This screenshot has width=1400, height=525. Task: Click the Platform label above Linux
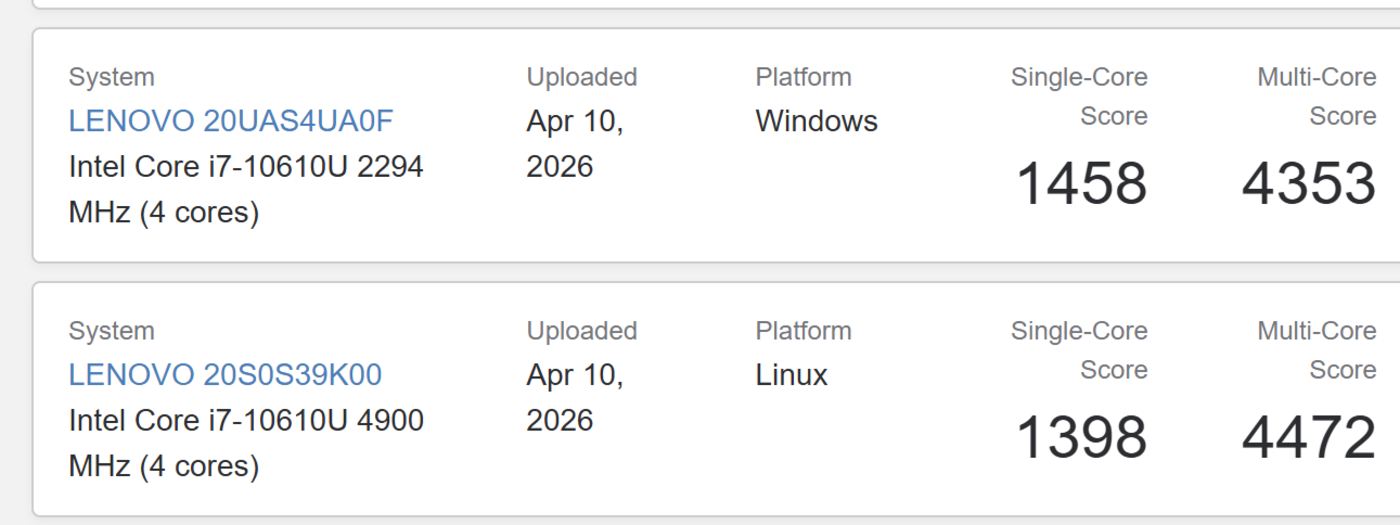point(804,331)
